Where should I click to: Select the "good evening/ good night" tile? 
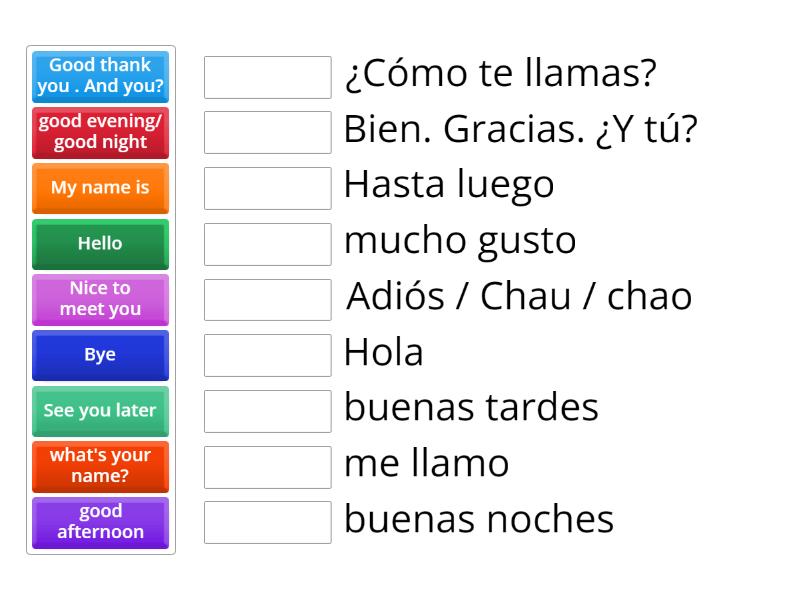click(x=100, y=133)
